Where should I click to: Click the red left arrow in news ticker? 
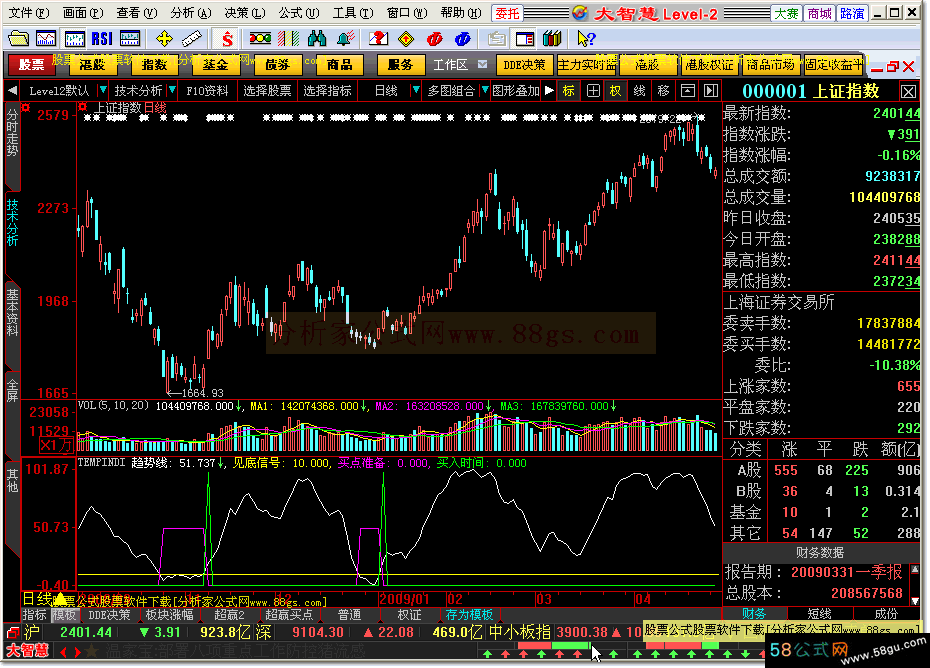(63, 652)
